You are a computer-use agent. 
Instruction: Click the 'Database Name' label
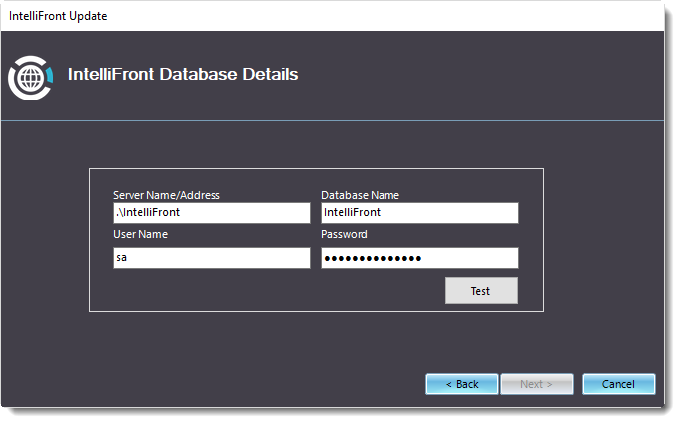360,195
